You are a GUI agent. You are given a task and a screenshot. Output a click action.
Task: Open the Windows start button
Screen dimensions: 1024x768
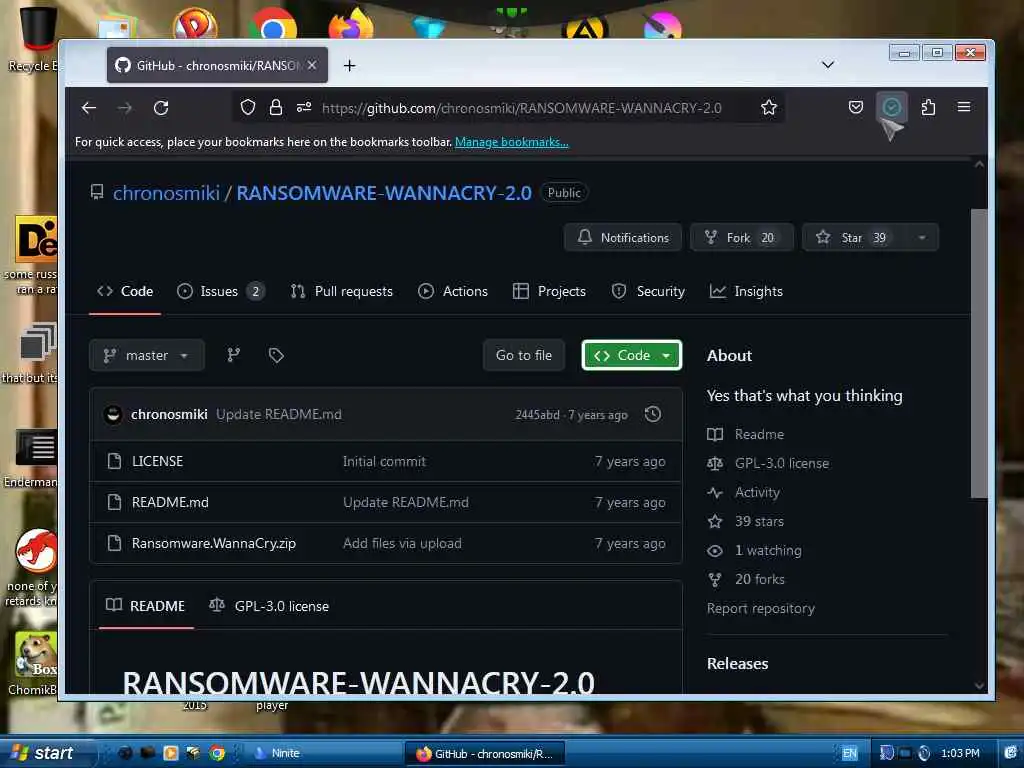(44, 753)
